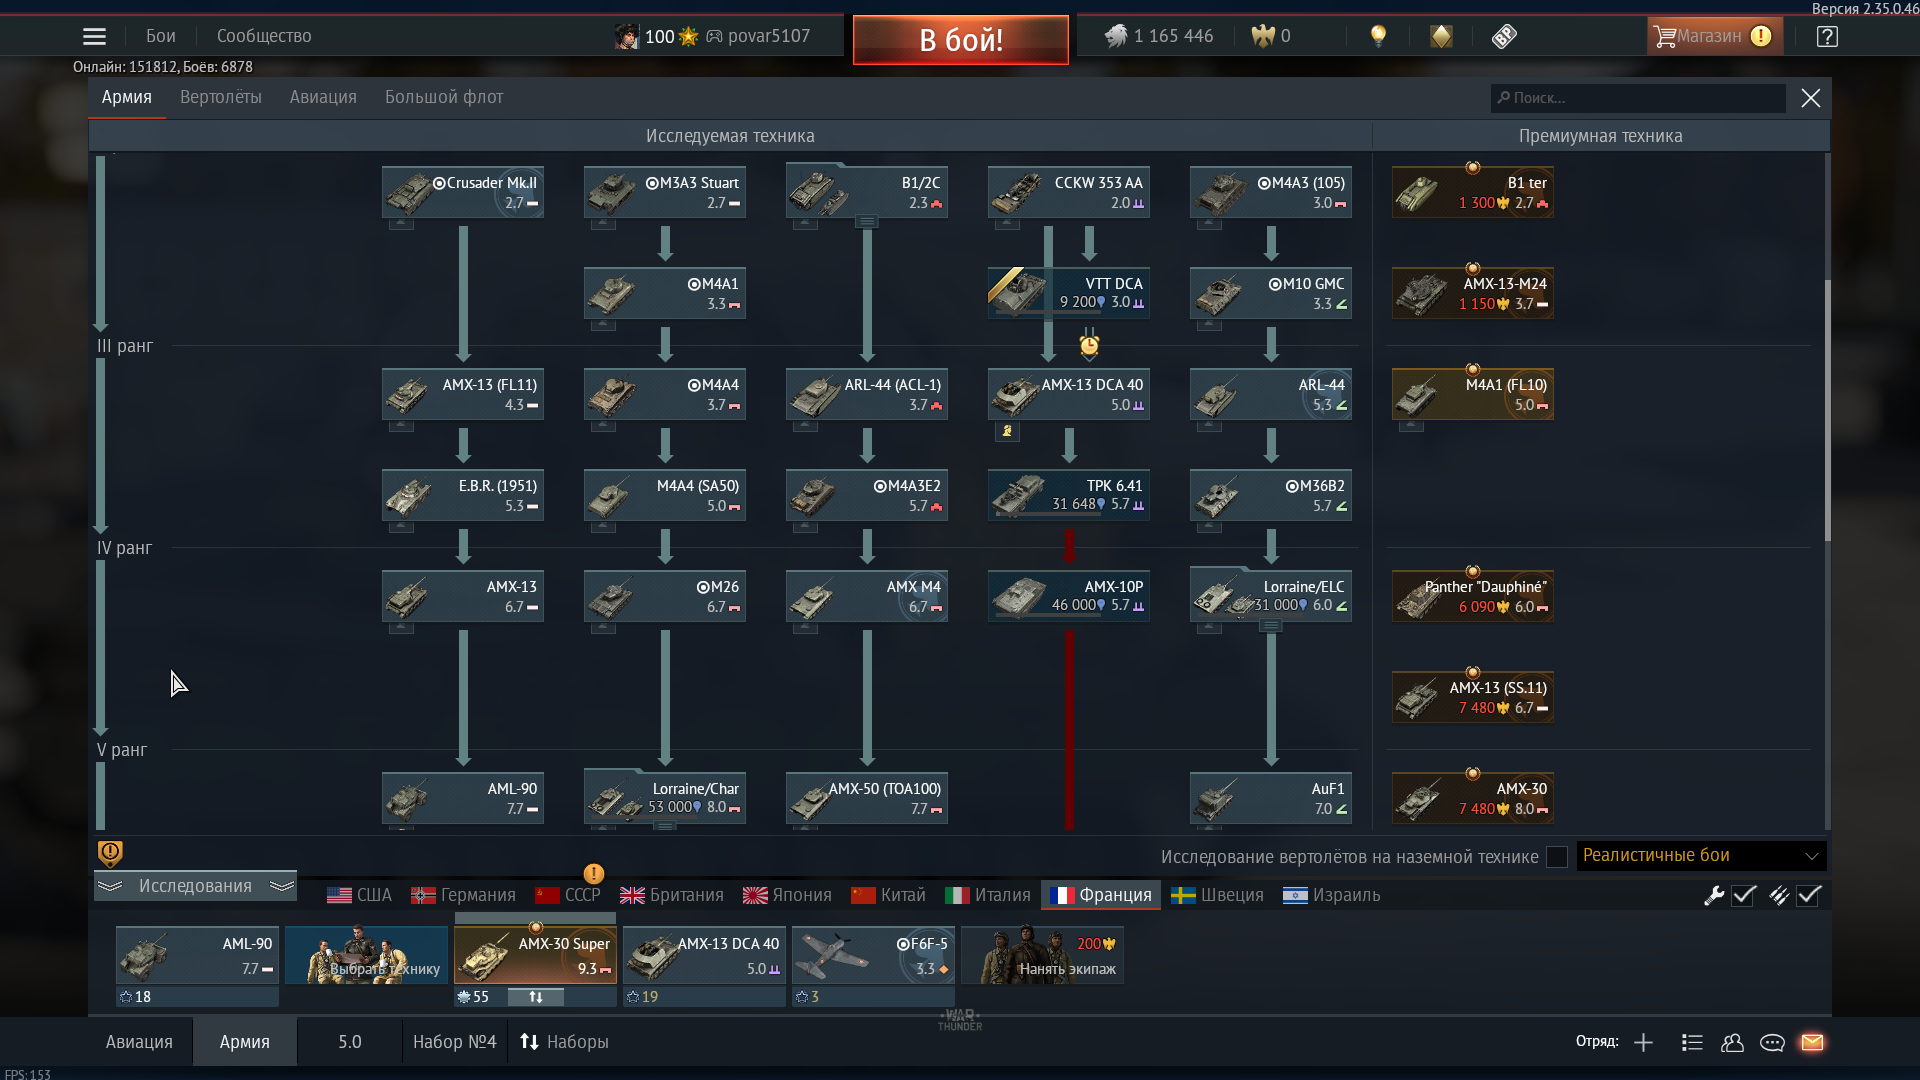This screenshot has width=1920, height=1080.
Task: Click the wrench settings icon in nation bar
Action: click(1714, 896)
